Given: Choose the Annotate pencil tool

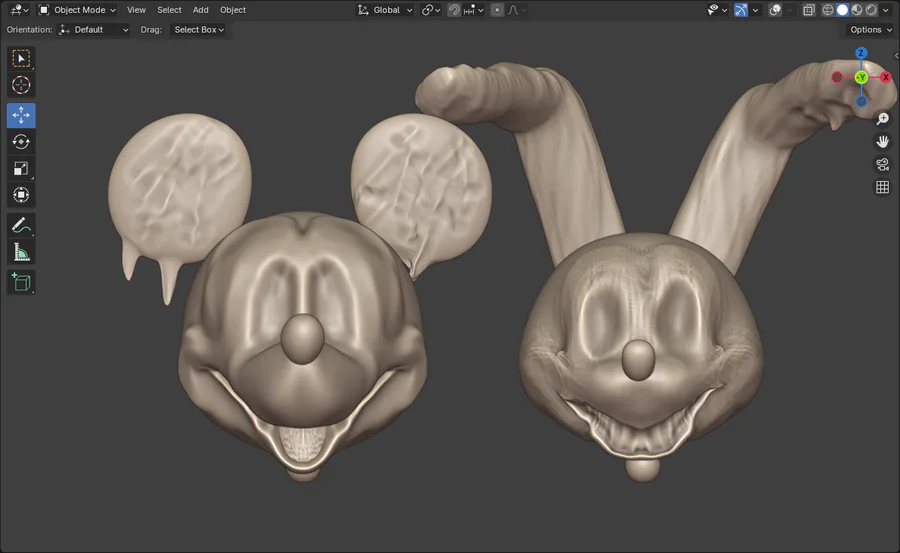Looking at the screenshot, I should click(x=21, y=226).
